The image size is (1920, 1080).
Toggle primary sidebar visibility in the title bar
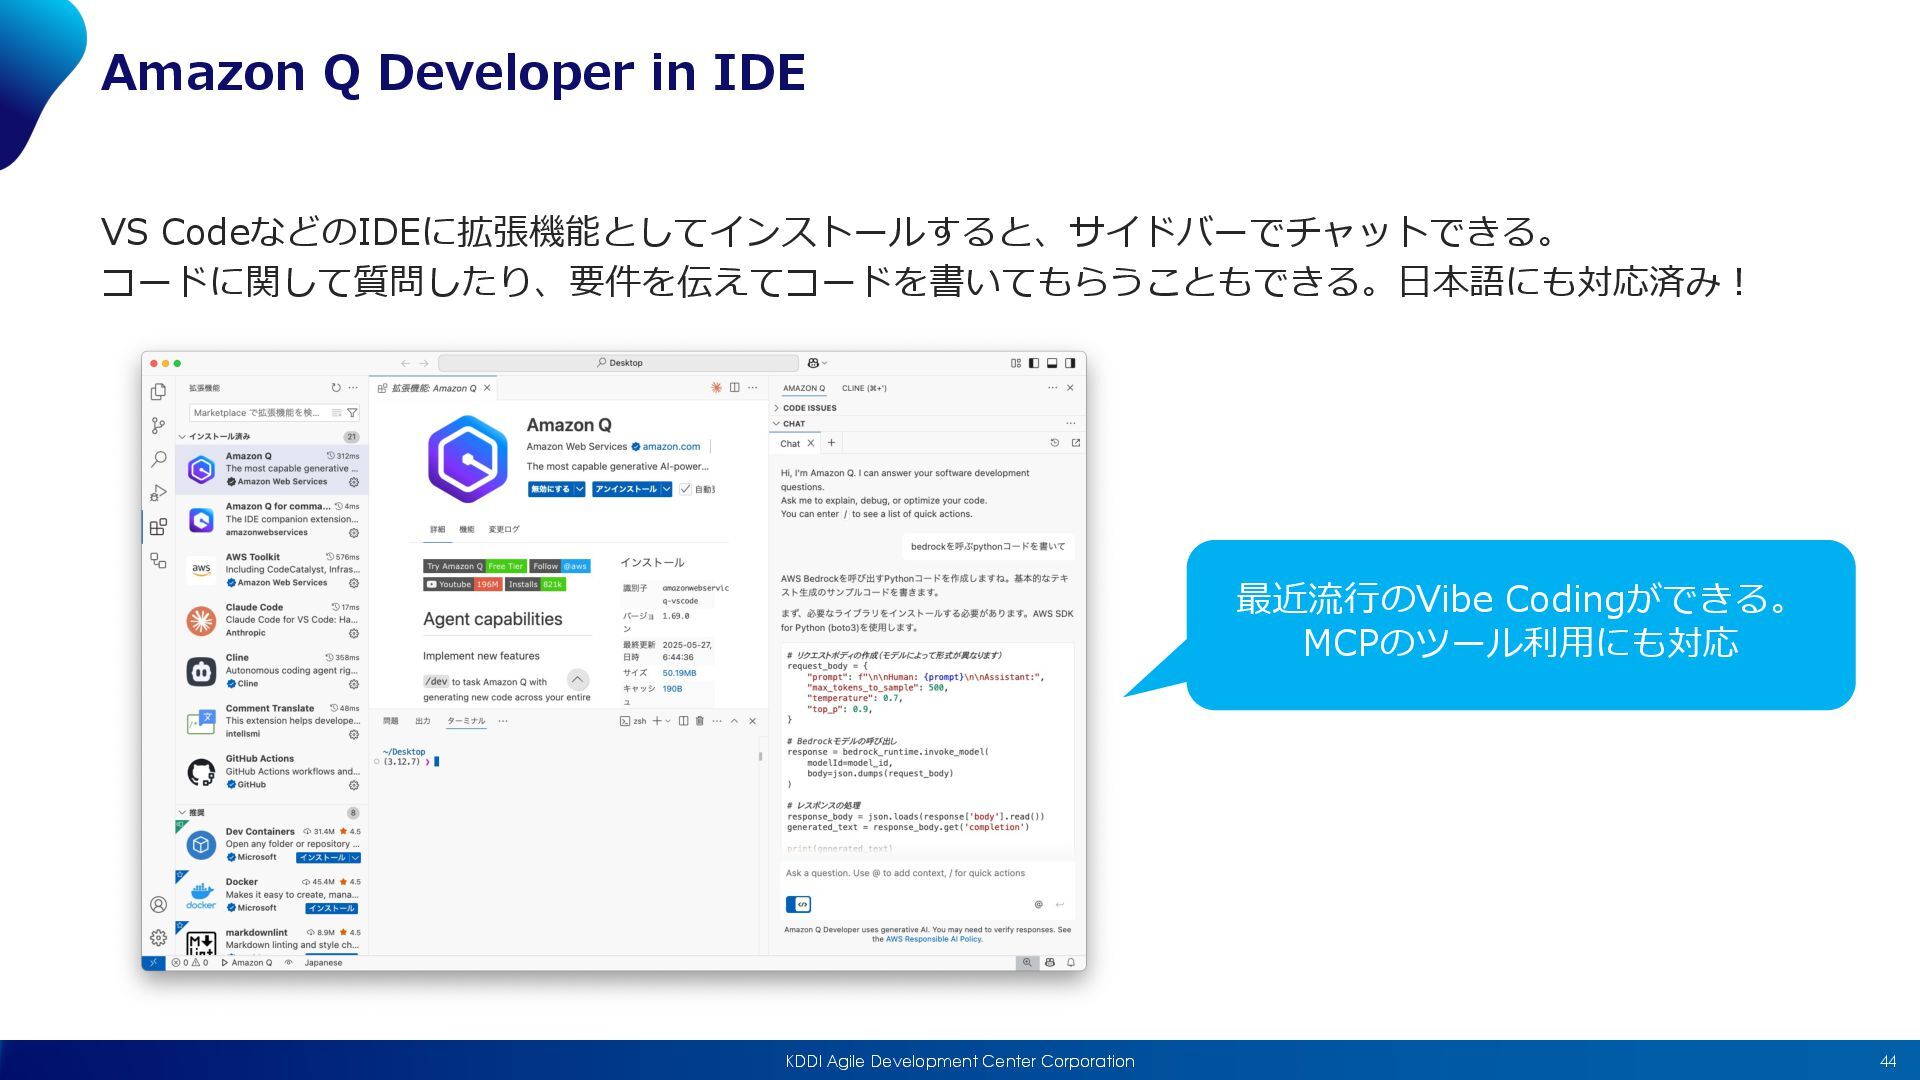[1034, 363]
